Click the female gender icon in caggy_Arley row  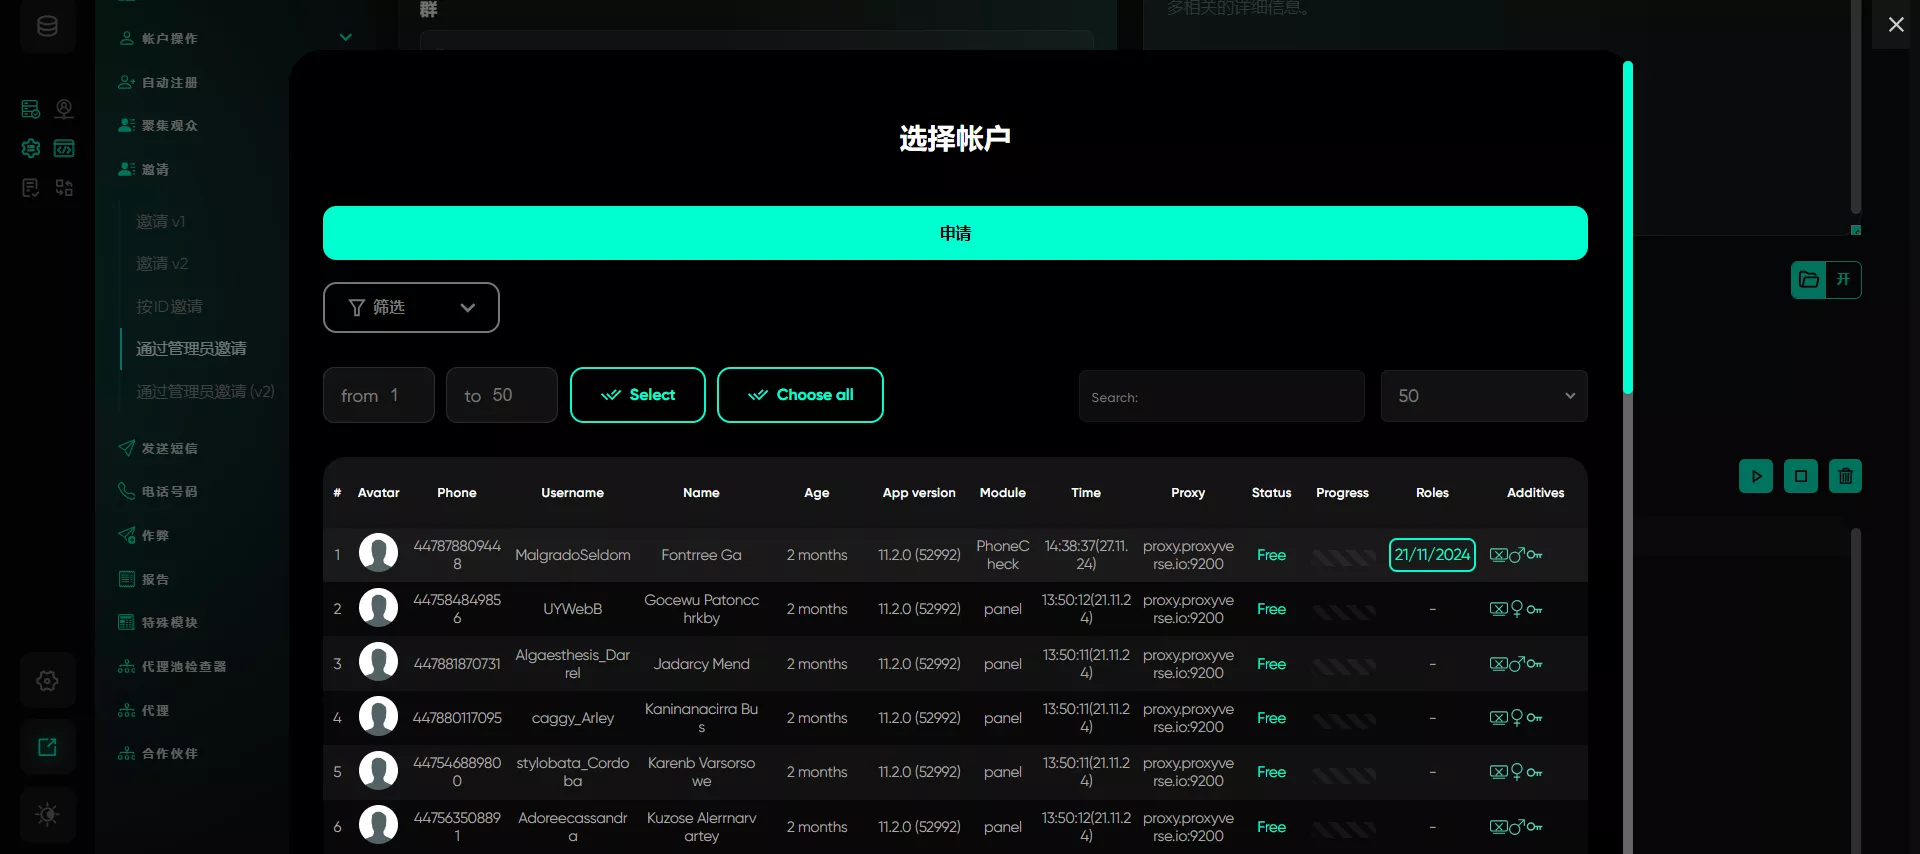tap(1517, 718)
